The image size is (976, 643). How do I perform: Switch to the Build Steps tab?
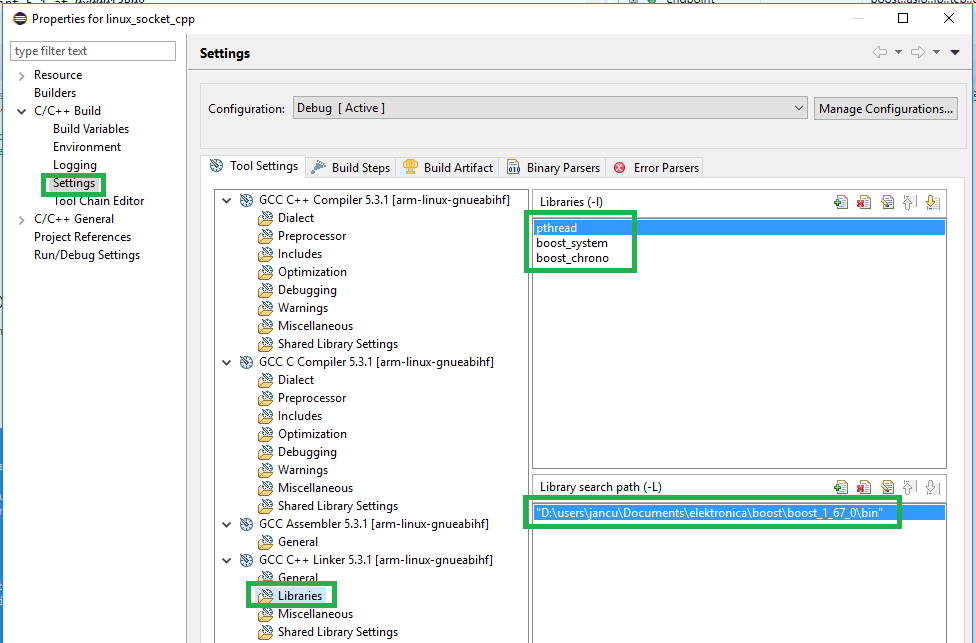(x=351, y=168)
